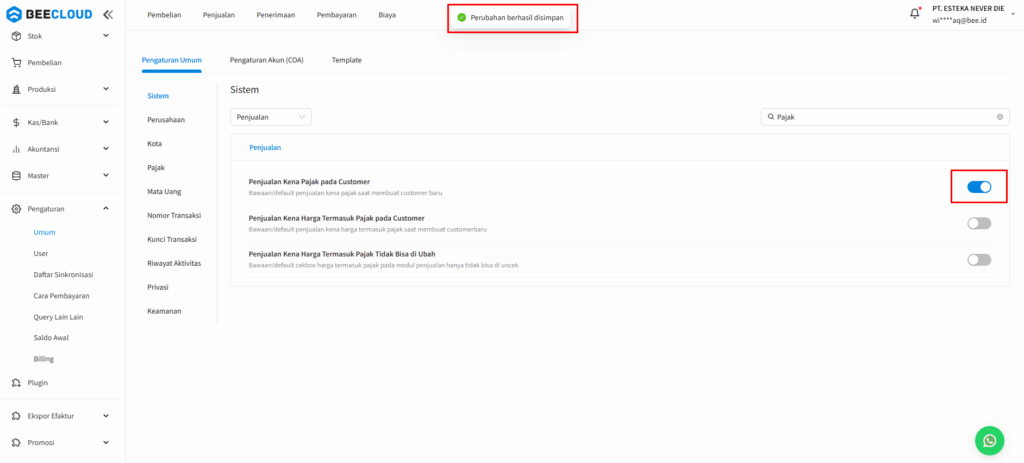Disable Penjualan Kena Pajak pada Customer
Screen dimensions: 1024x463
point(978,187)
